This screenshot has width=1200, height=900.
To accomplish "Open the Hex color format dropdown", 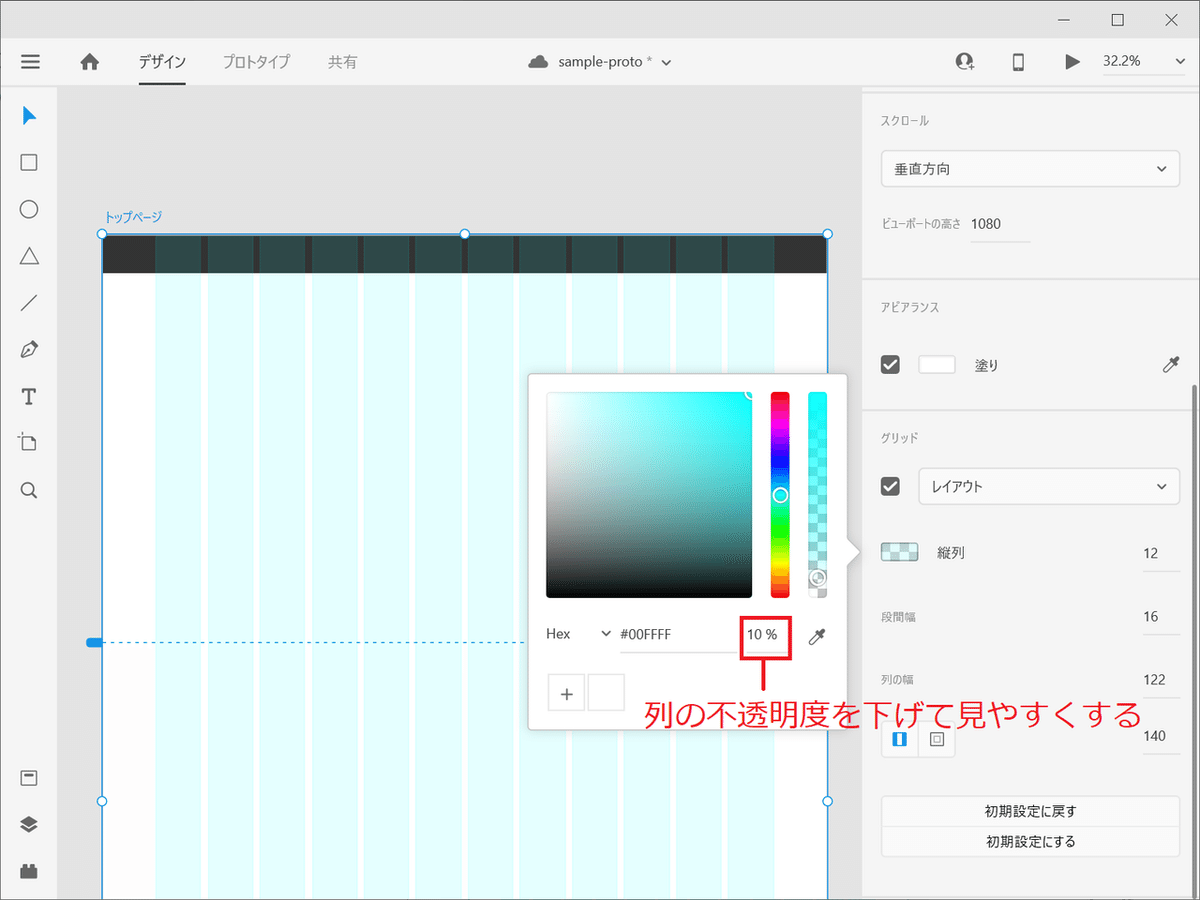I will coord(578,633).
